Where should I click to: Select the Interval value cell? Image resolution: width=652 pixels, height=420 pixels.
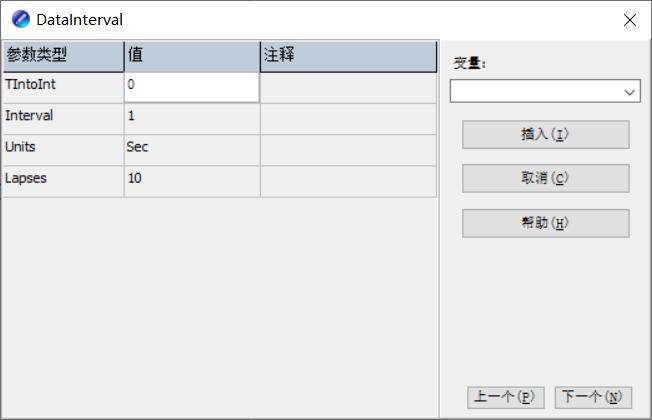[x=191, y=117]
